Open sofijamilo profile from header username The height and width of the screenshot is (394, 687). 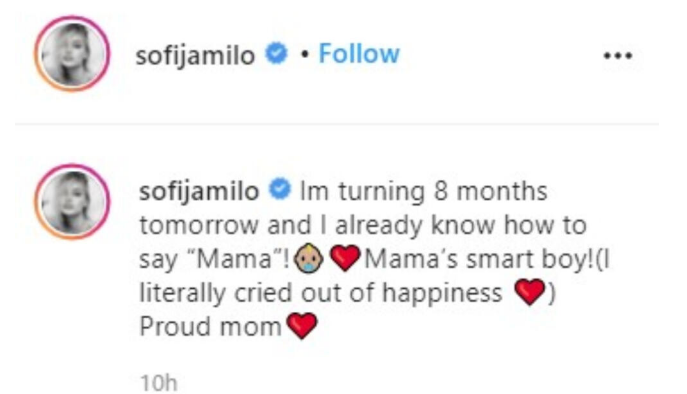[x=195, y=56]
